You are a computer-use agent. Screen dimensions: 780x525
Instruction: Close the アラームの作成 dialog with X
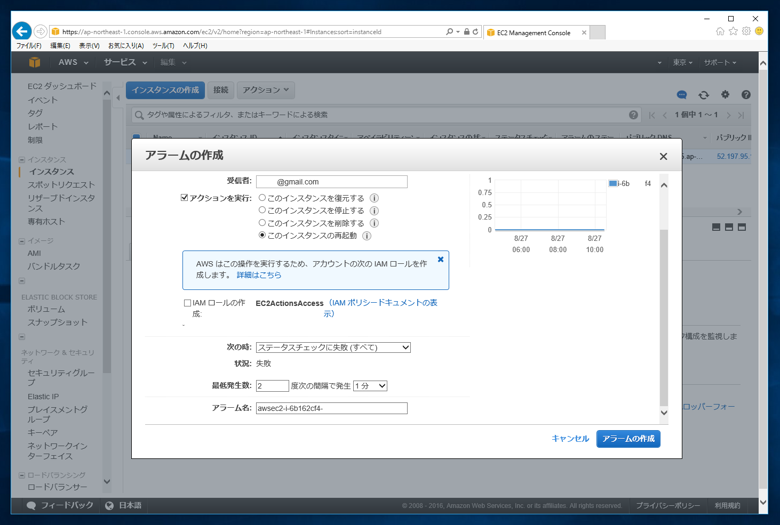point(663,157)
